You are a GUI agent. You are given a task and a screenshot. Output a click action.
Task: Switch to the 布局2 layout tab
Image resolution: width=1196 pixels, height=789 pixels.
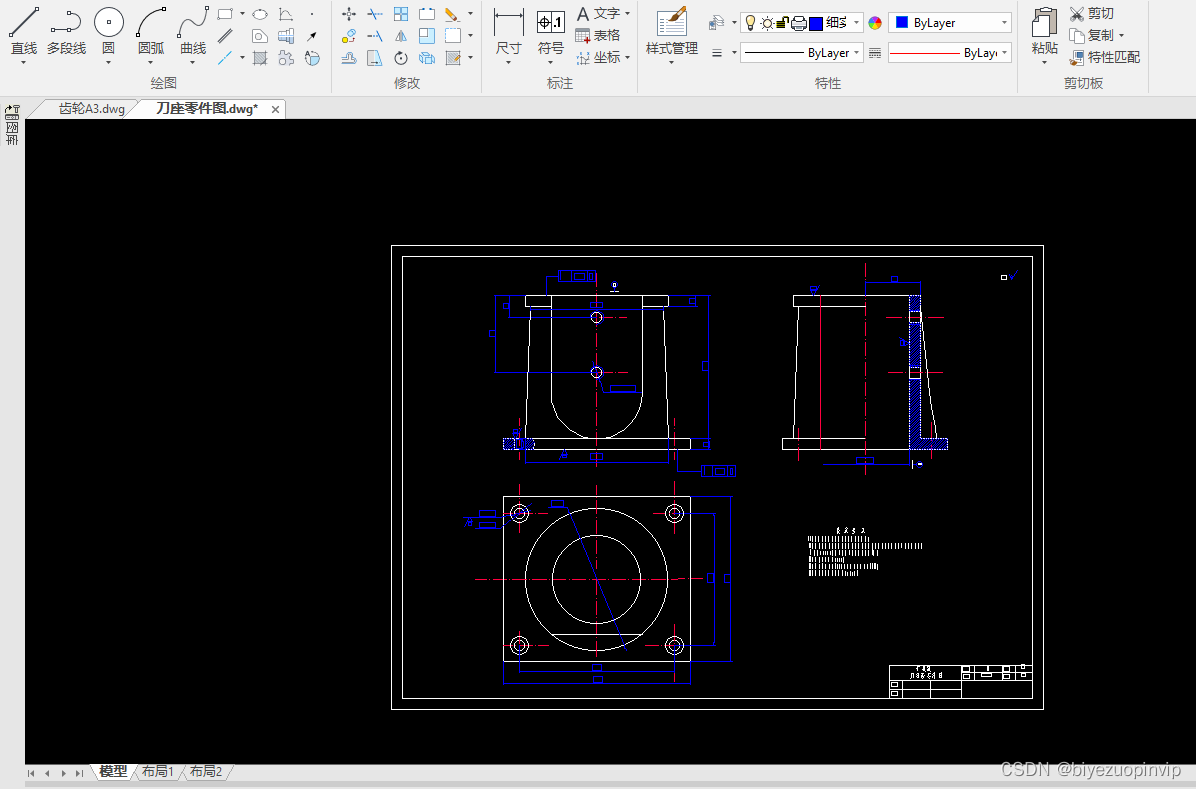point(206,771)
